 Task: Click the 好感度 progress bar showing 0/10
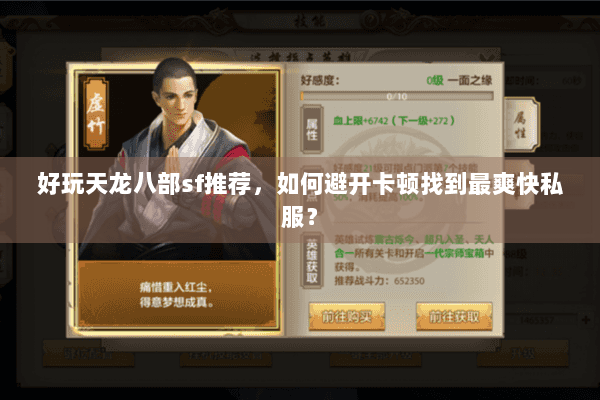click(397, 96)
